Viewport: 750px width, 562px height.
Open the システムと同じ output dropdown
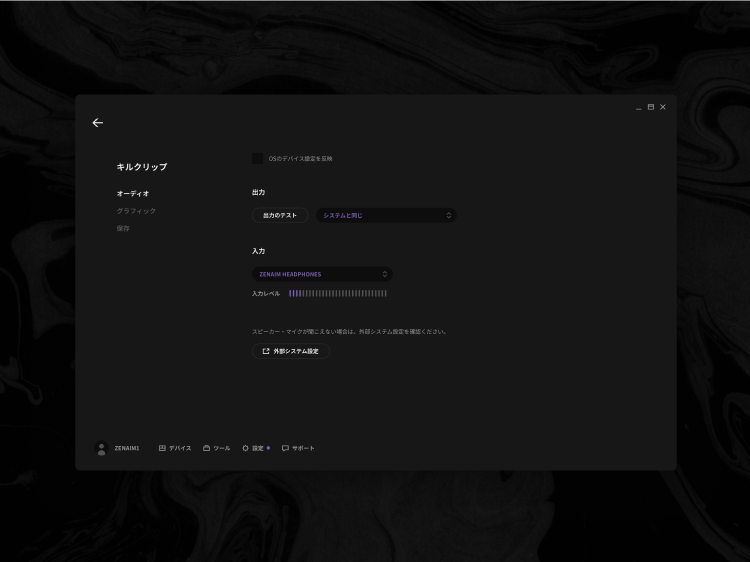pyautogui.click(x=386, y=215)
